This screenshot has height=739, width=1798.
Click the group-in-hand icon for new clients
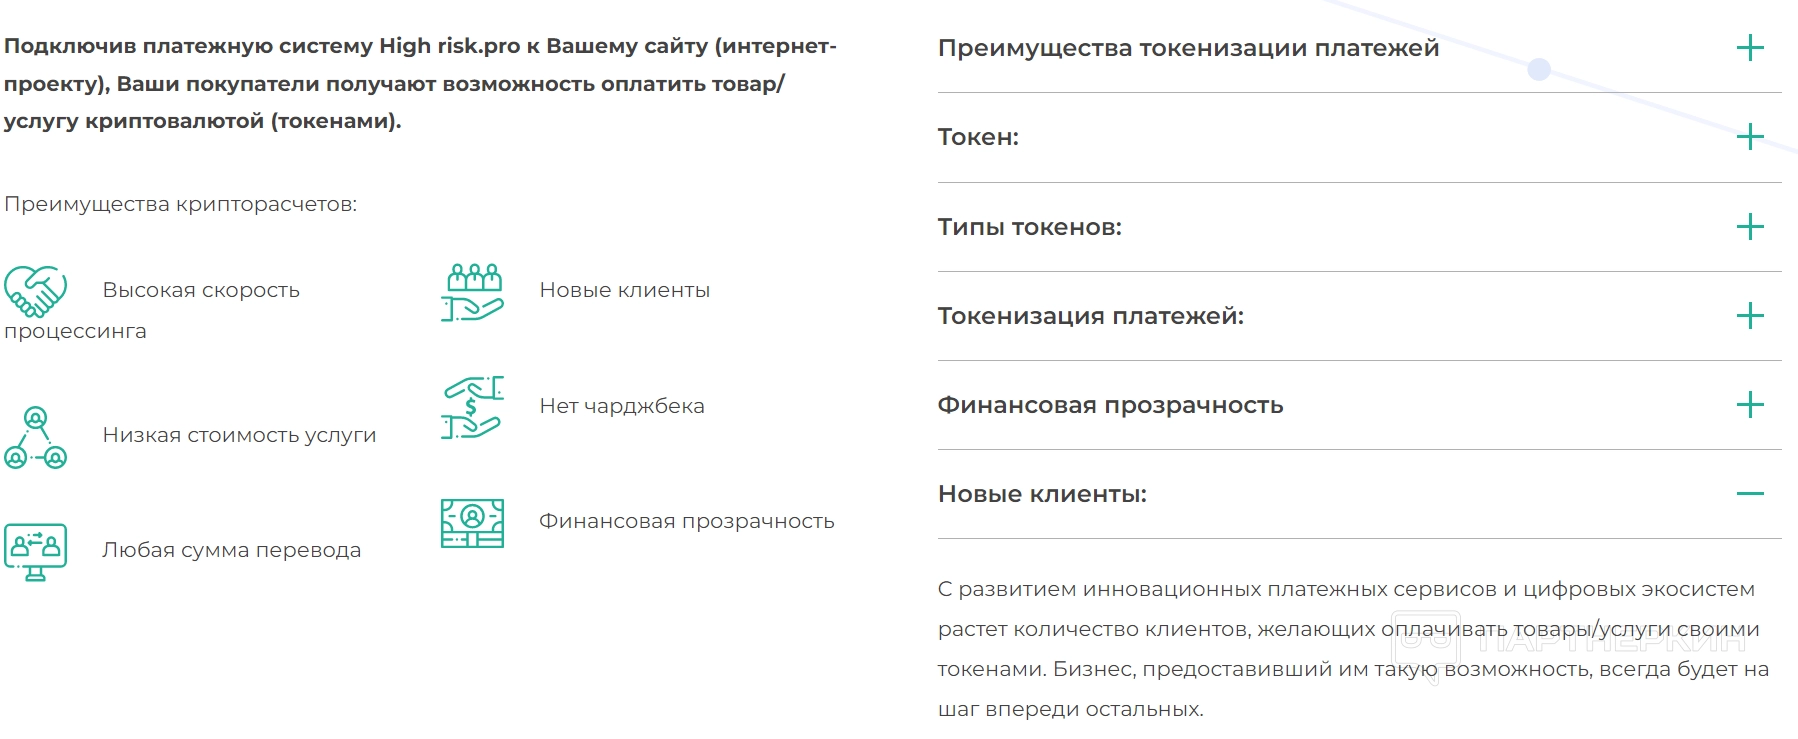[x=472, y=292]
